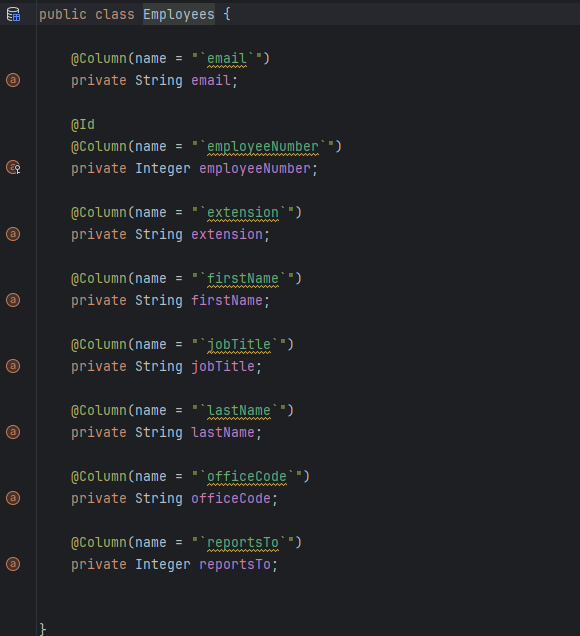580x636 pixels.
Task: Click the `officeCode` column name string
Action: coord(247,477)
